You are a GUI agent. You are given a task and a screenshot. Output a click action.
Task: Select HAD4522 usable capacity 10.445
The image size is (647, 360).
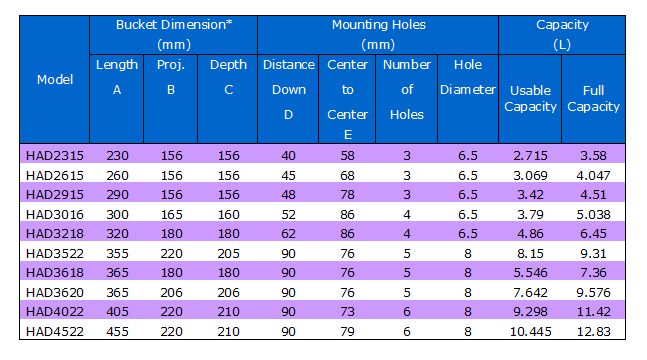530,332
